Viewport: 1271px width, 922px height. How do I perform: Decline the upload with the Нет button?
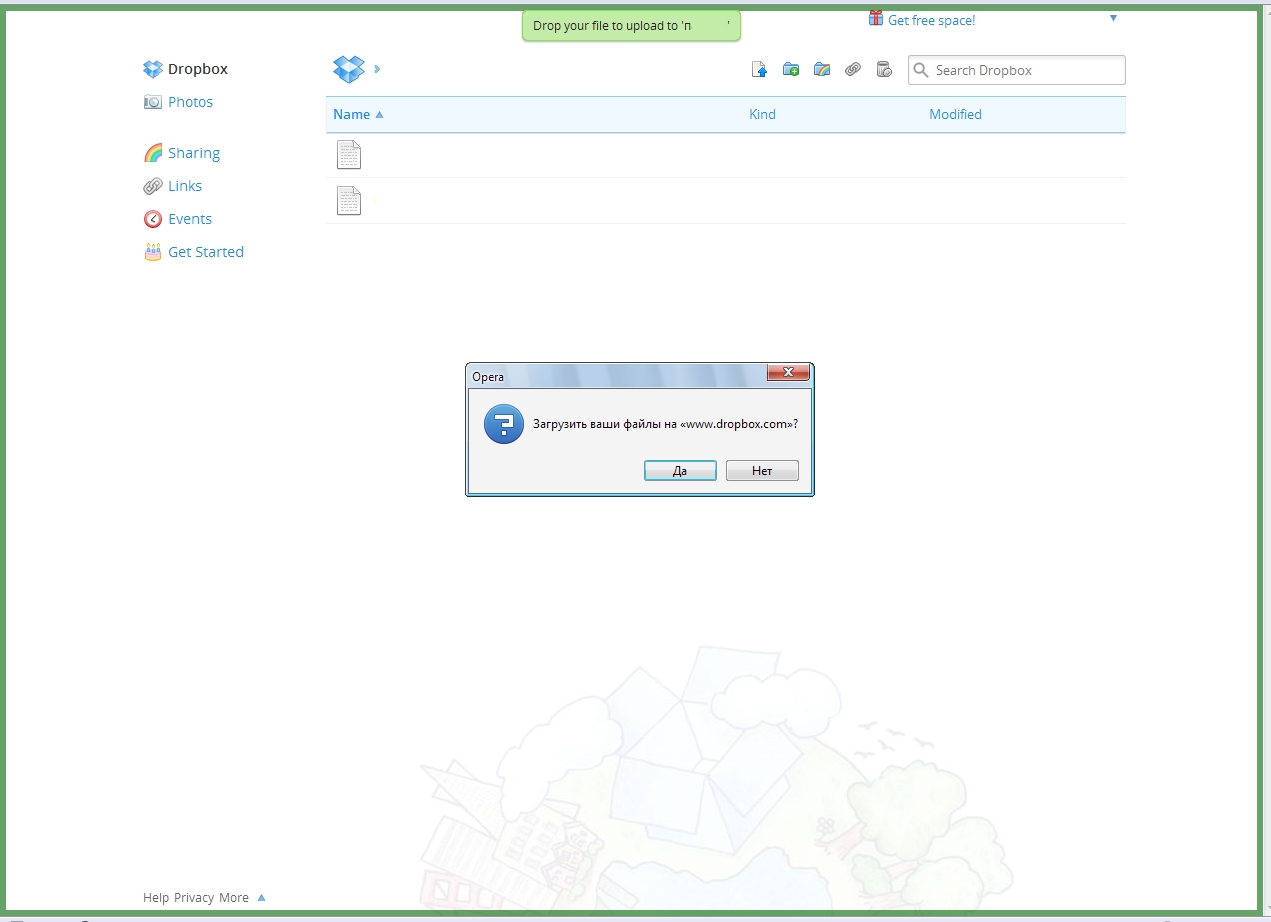pos(762,471)
